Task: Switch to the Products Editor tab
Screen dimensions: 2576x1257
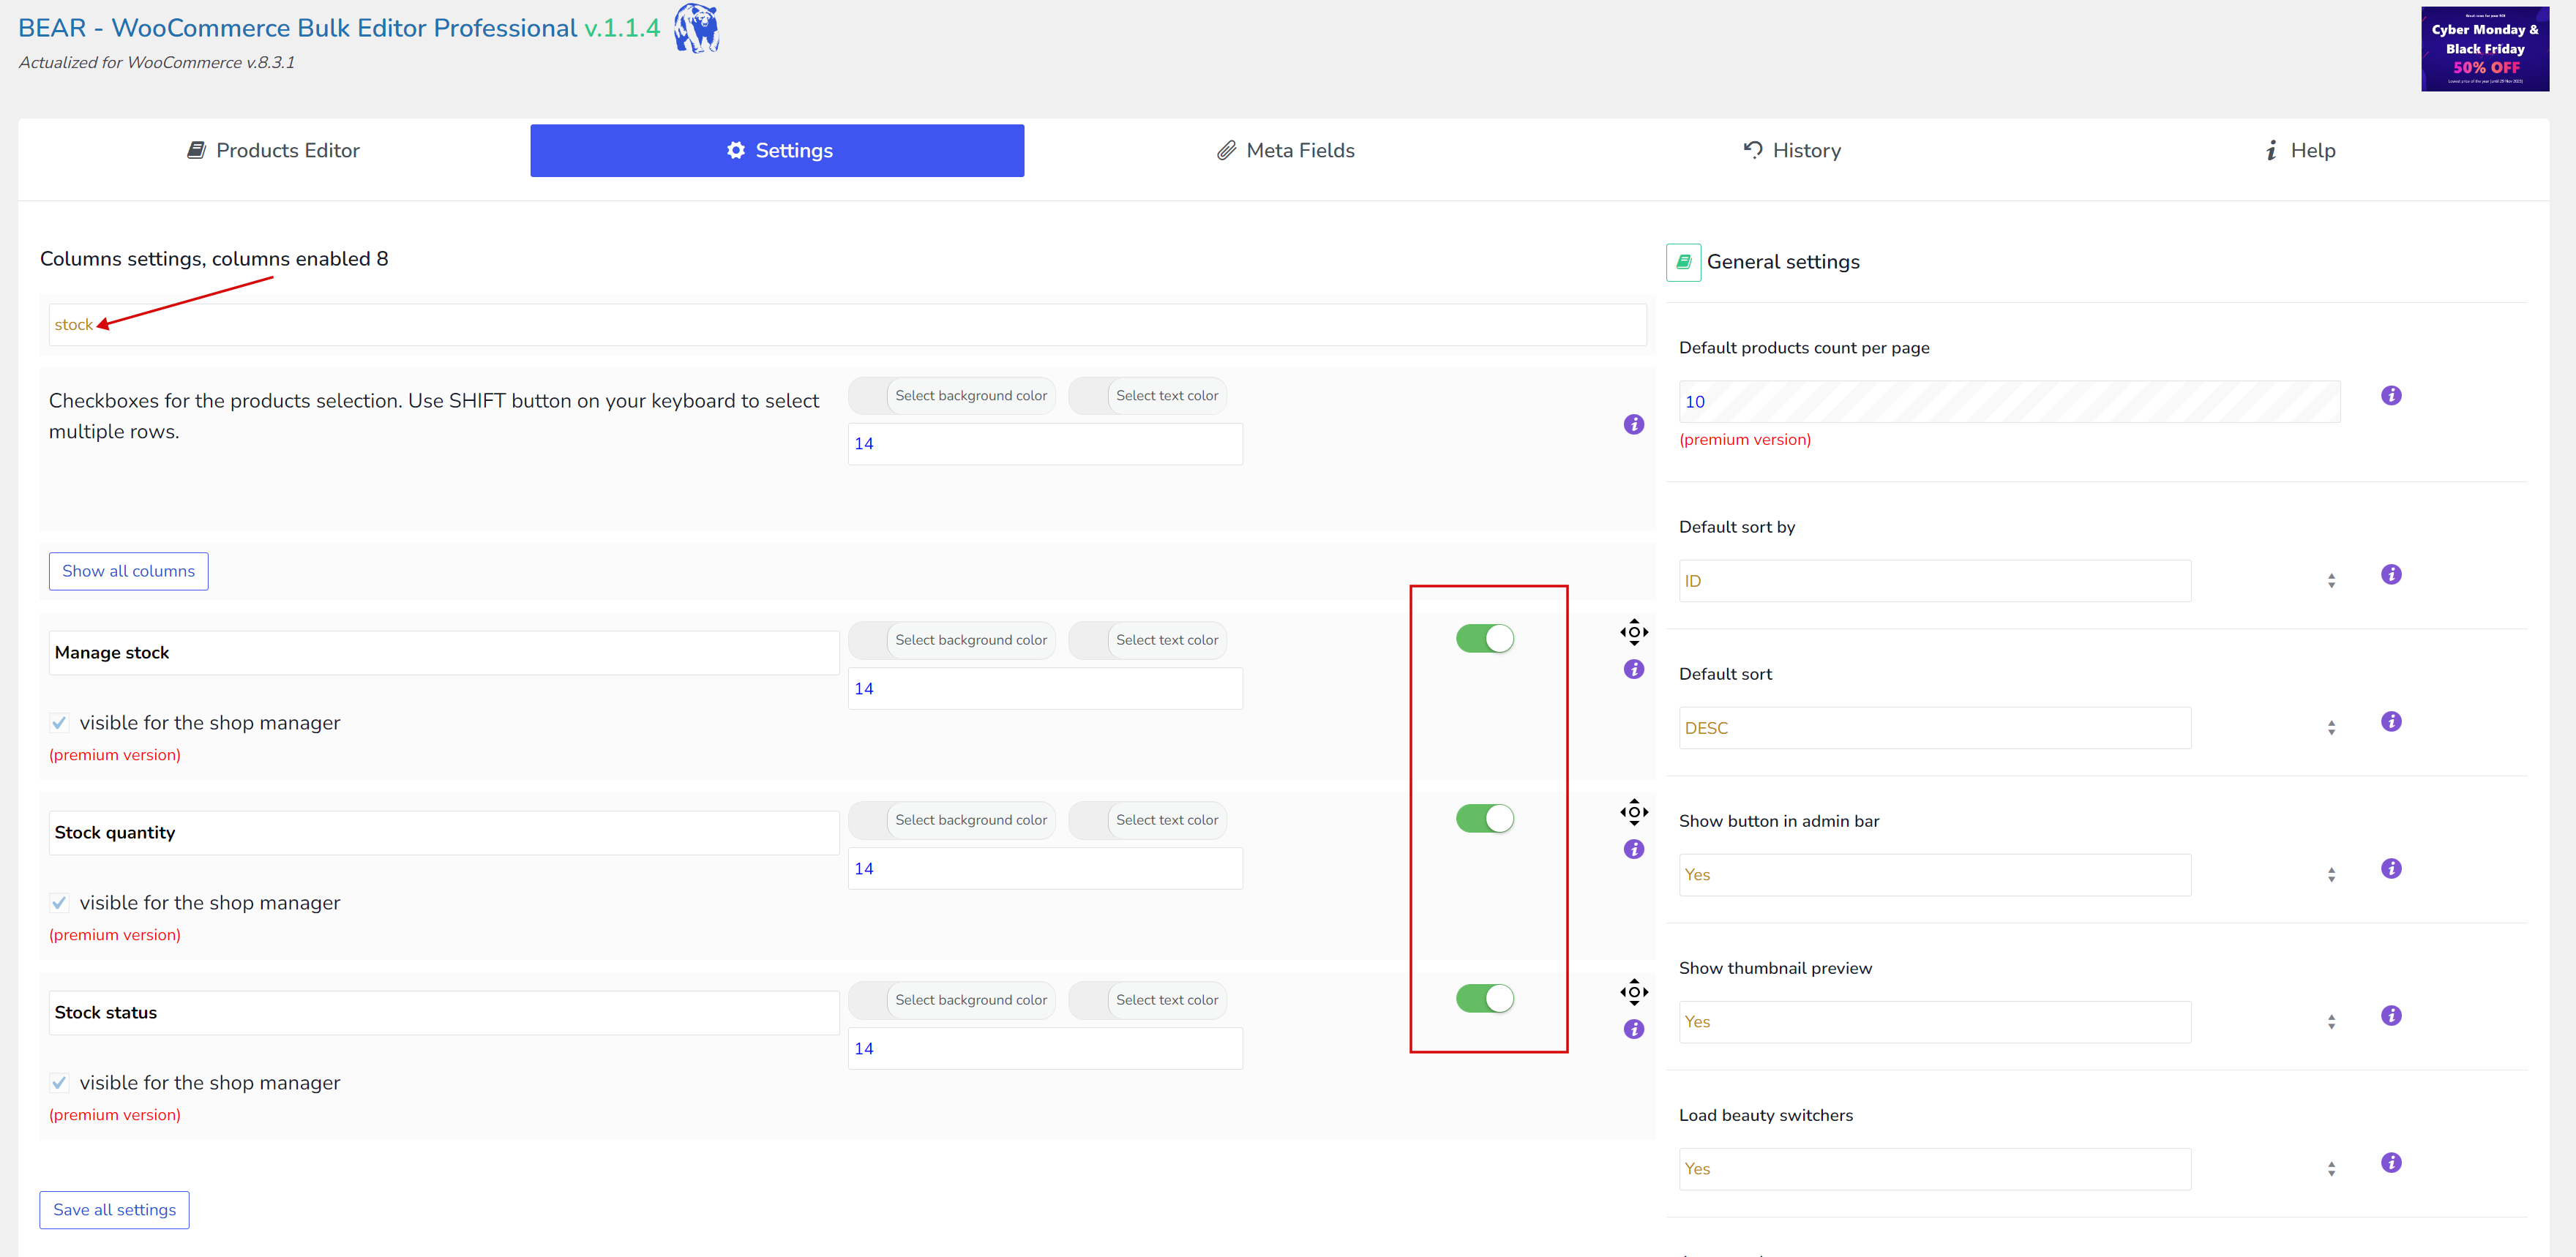Action: coord(272,150)
